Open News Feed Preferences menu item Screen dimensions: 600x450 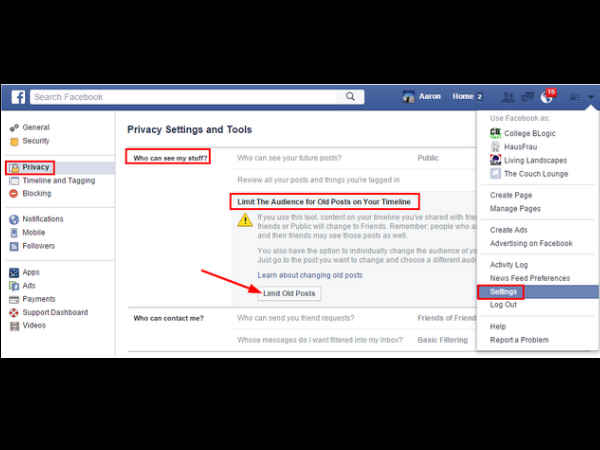point(530,278)
